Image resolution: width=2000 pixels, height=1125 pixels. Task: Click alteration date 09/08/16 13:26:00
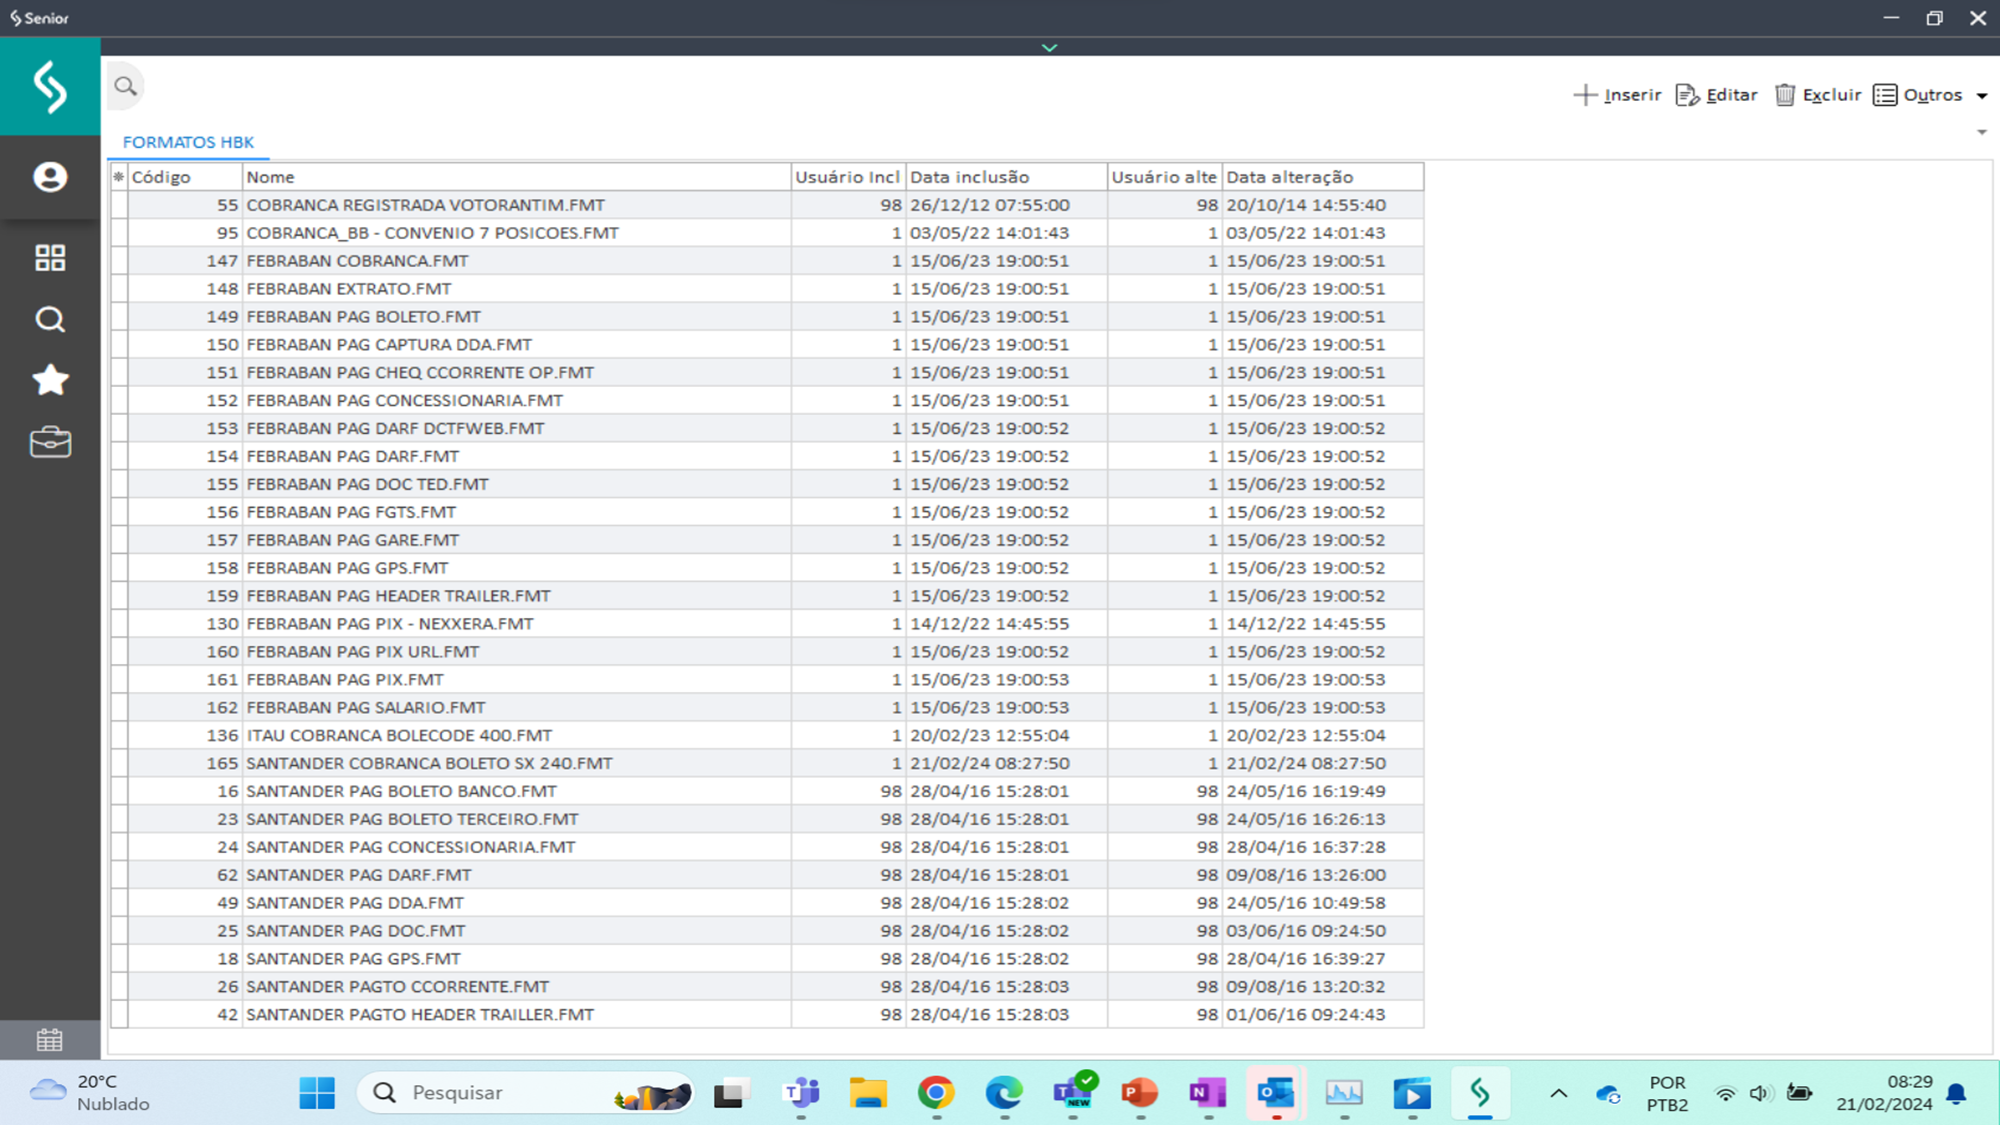click(1322, 875)
